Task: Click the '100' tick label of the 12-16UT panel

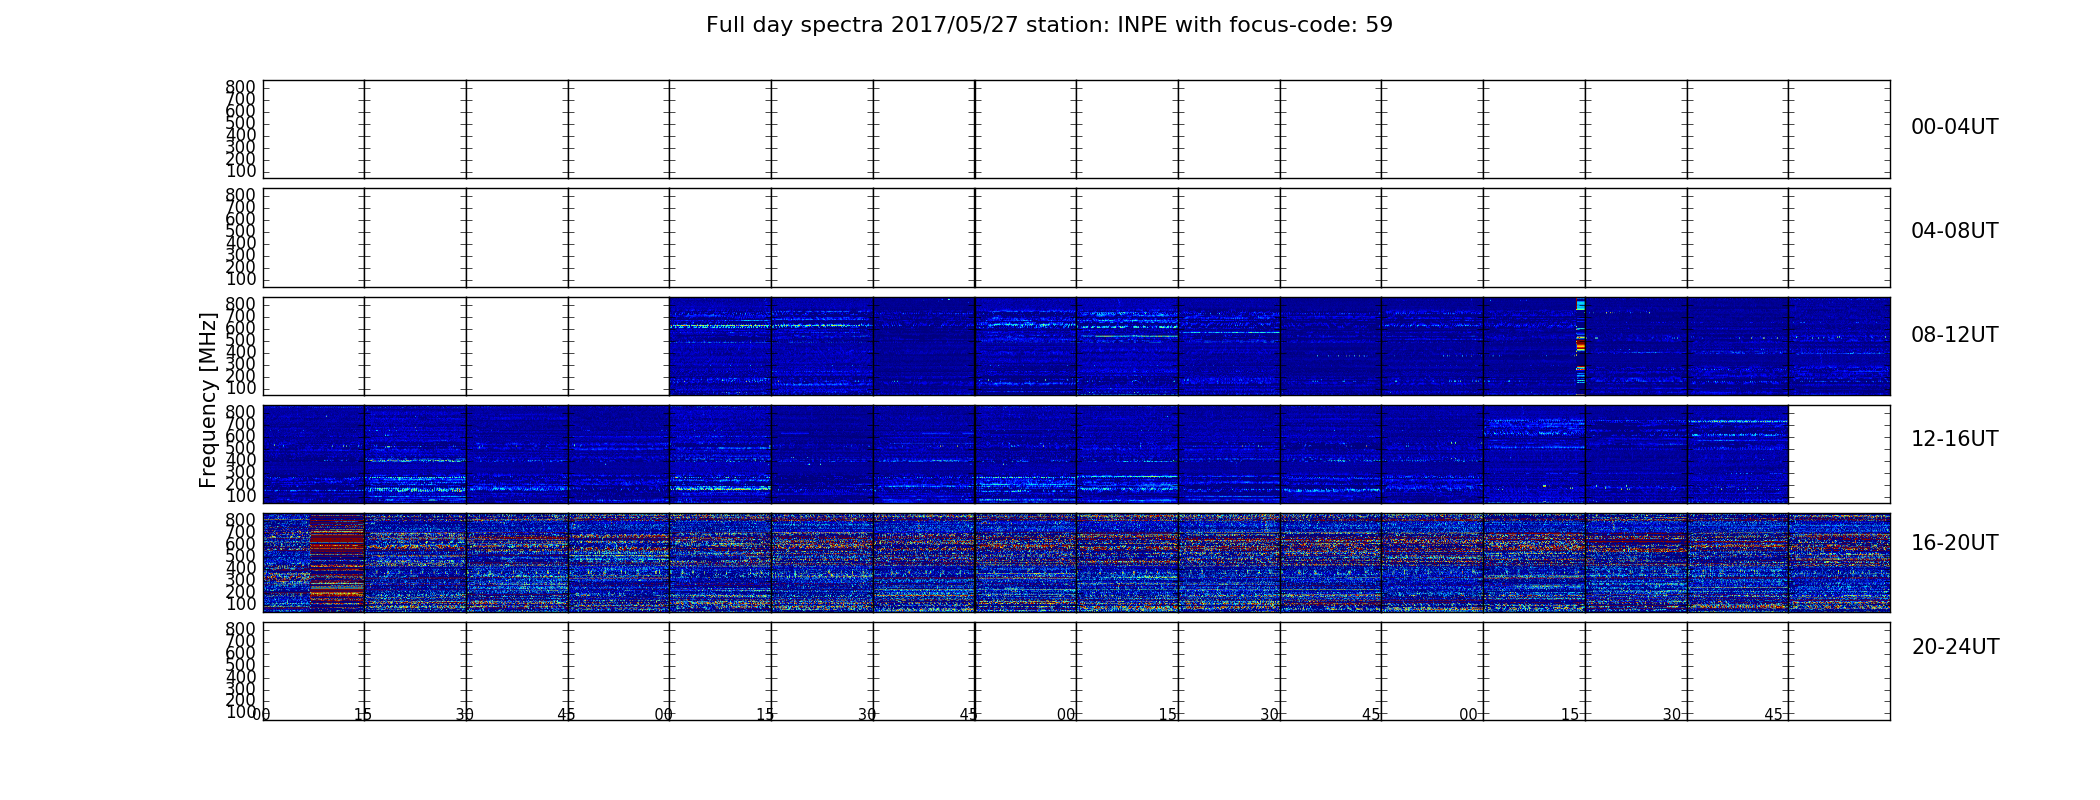Action: (240, 496)
